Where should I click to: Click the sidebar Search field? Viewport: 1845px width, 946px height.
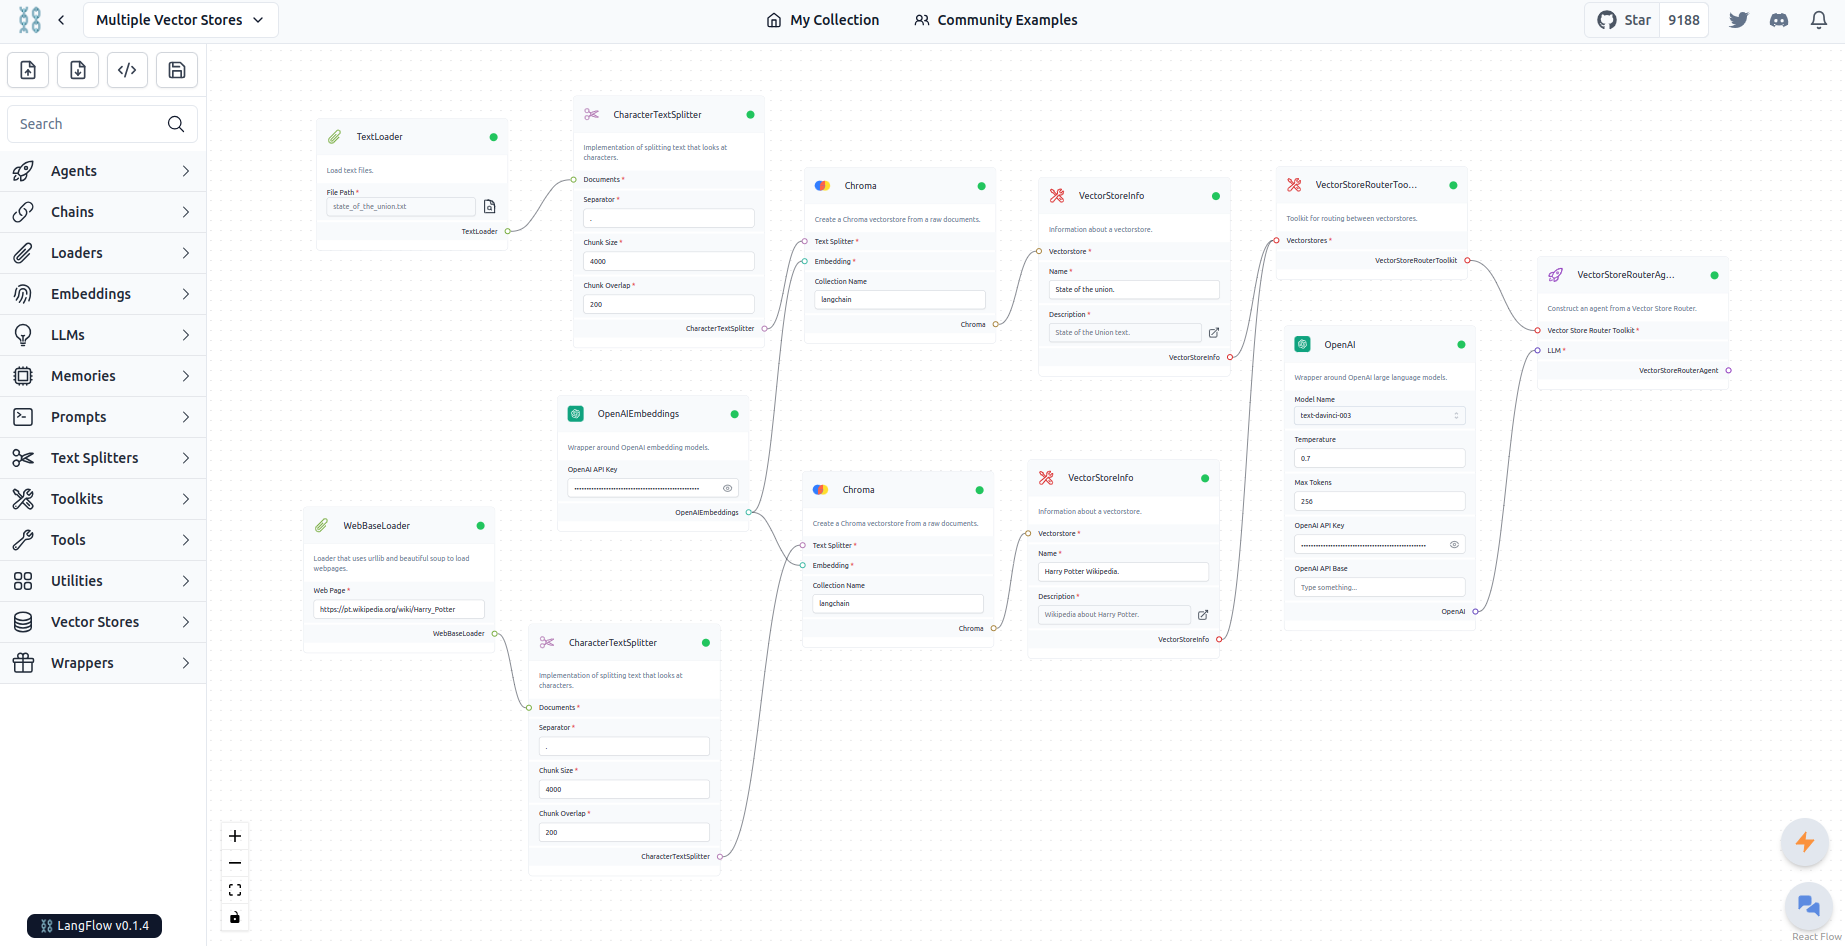(102, 124)
